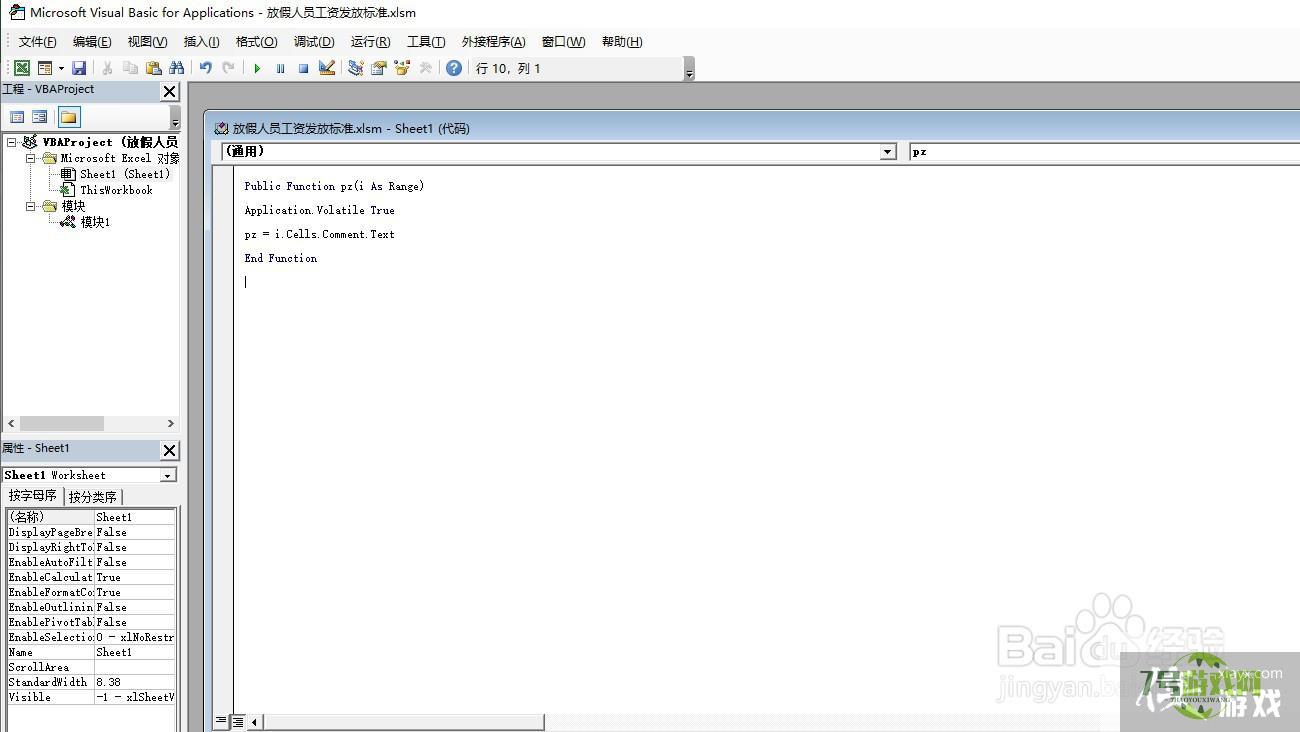Viewport: 1300px width, 732px height.
Task: Switch to Microsoft Excel view icon
Action: click(x=21, y=68)
